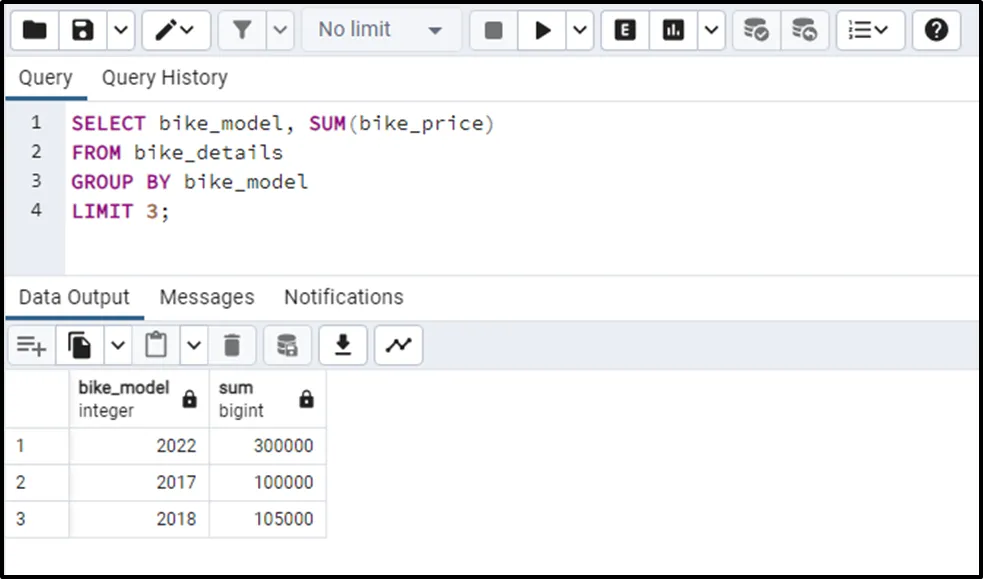Open the help question mark icon
Screen dimensions: 983x579
[x=936, y=30]
